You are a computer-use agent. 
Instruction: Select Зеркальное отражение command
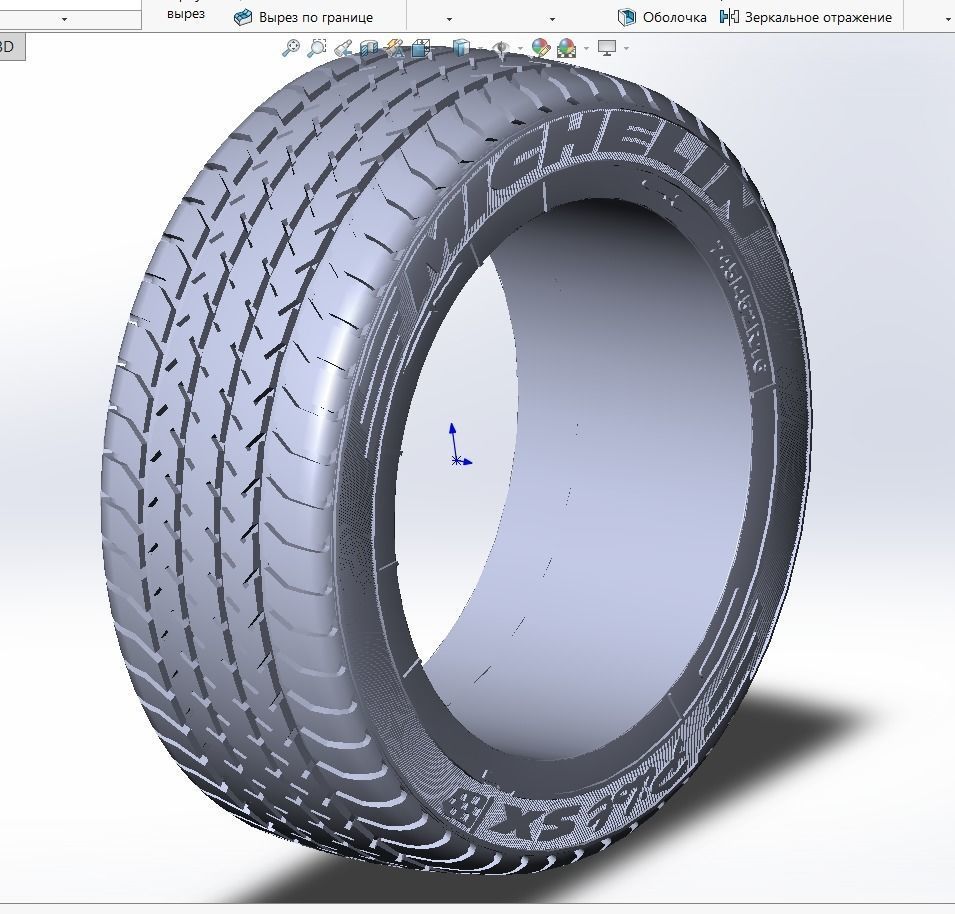pyautogui.click(x=818, y=18)
